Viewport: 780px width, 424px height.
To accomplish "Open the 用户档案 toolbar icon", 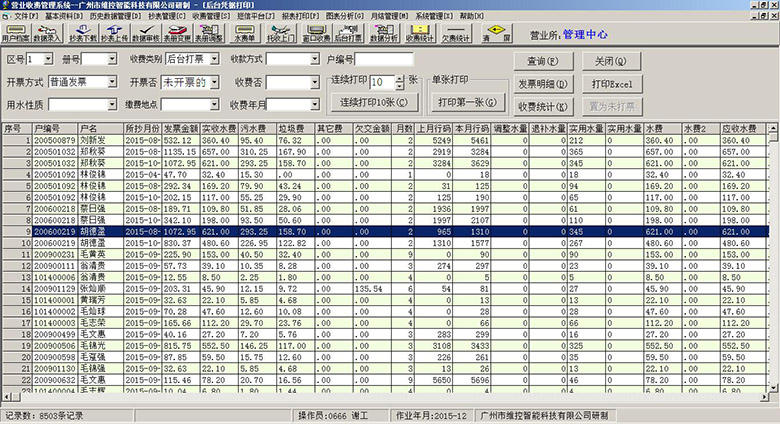I will [x=15, y=33].
